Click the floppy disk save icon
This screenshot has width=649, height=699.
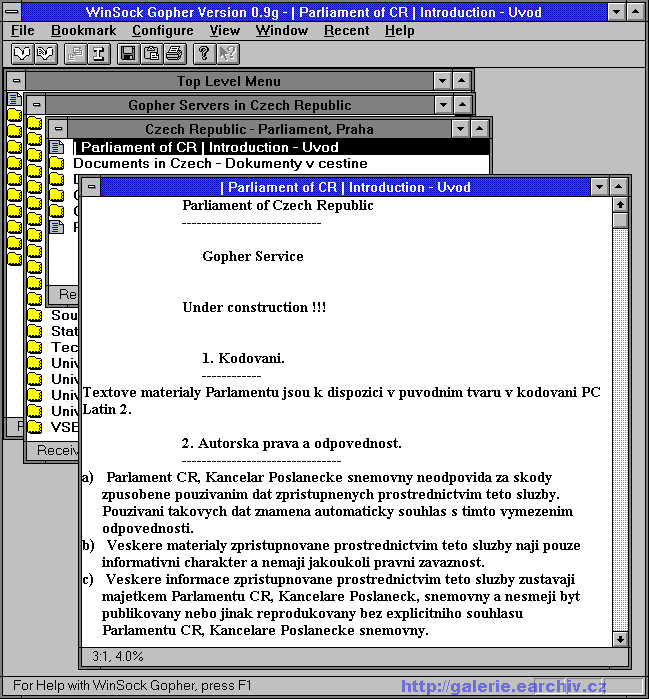(x=128, y=54)
